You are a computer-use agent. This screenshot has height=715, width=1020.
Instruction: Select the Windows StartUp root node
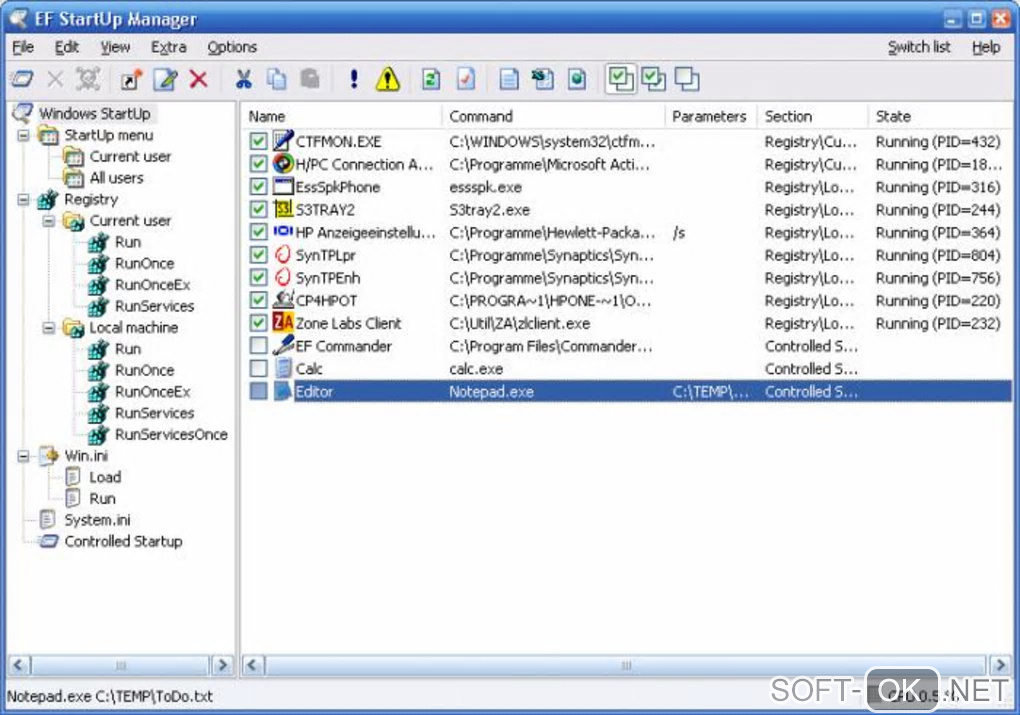point(94,113)
